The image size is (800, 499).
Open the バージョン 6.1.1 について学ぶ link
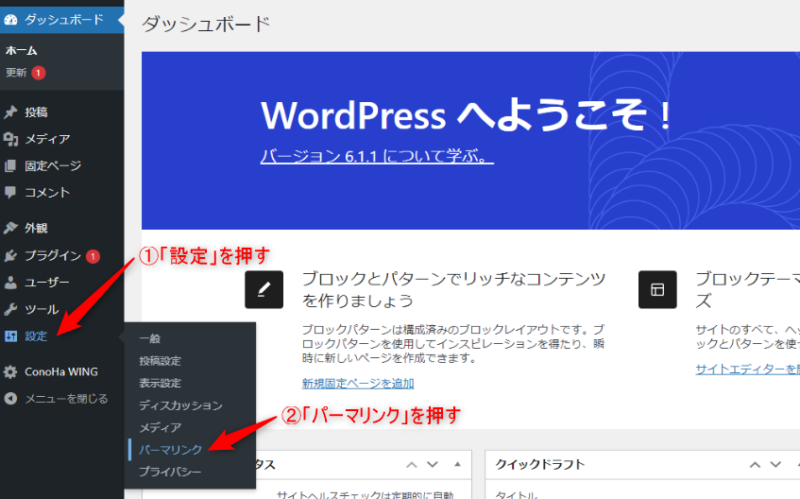click(x=377, y=156)
